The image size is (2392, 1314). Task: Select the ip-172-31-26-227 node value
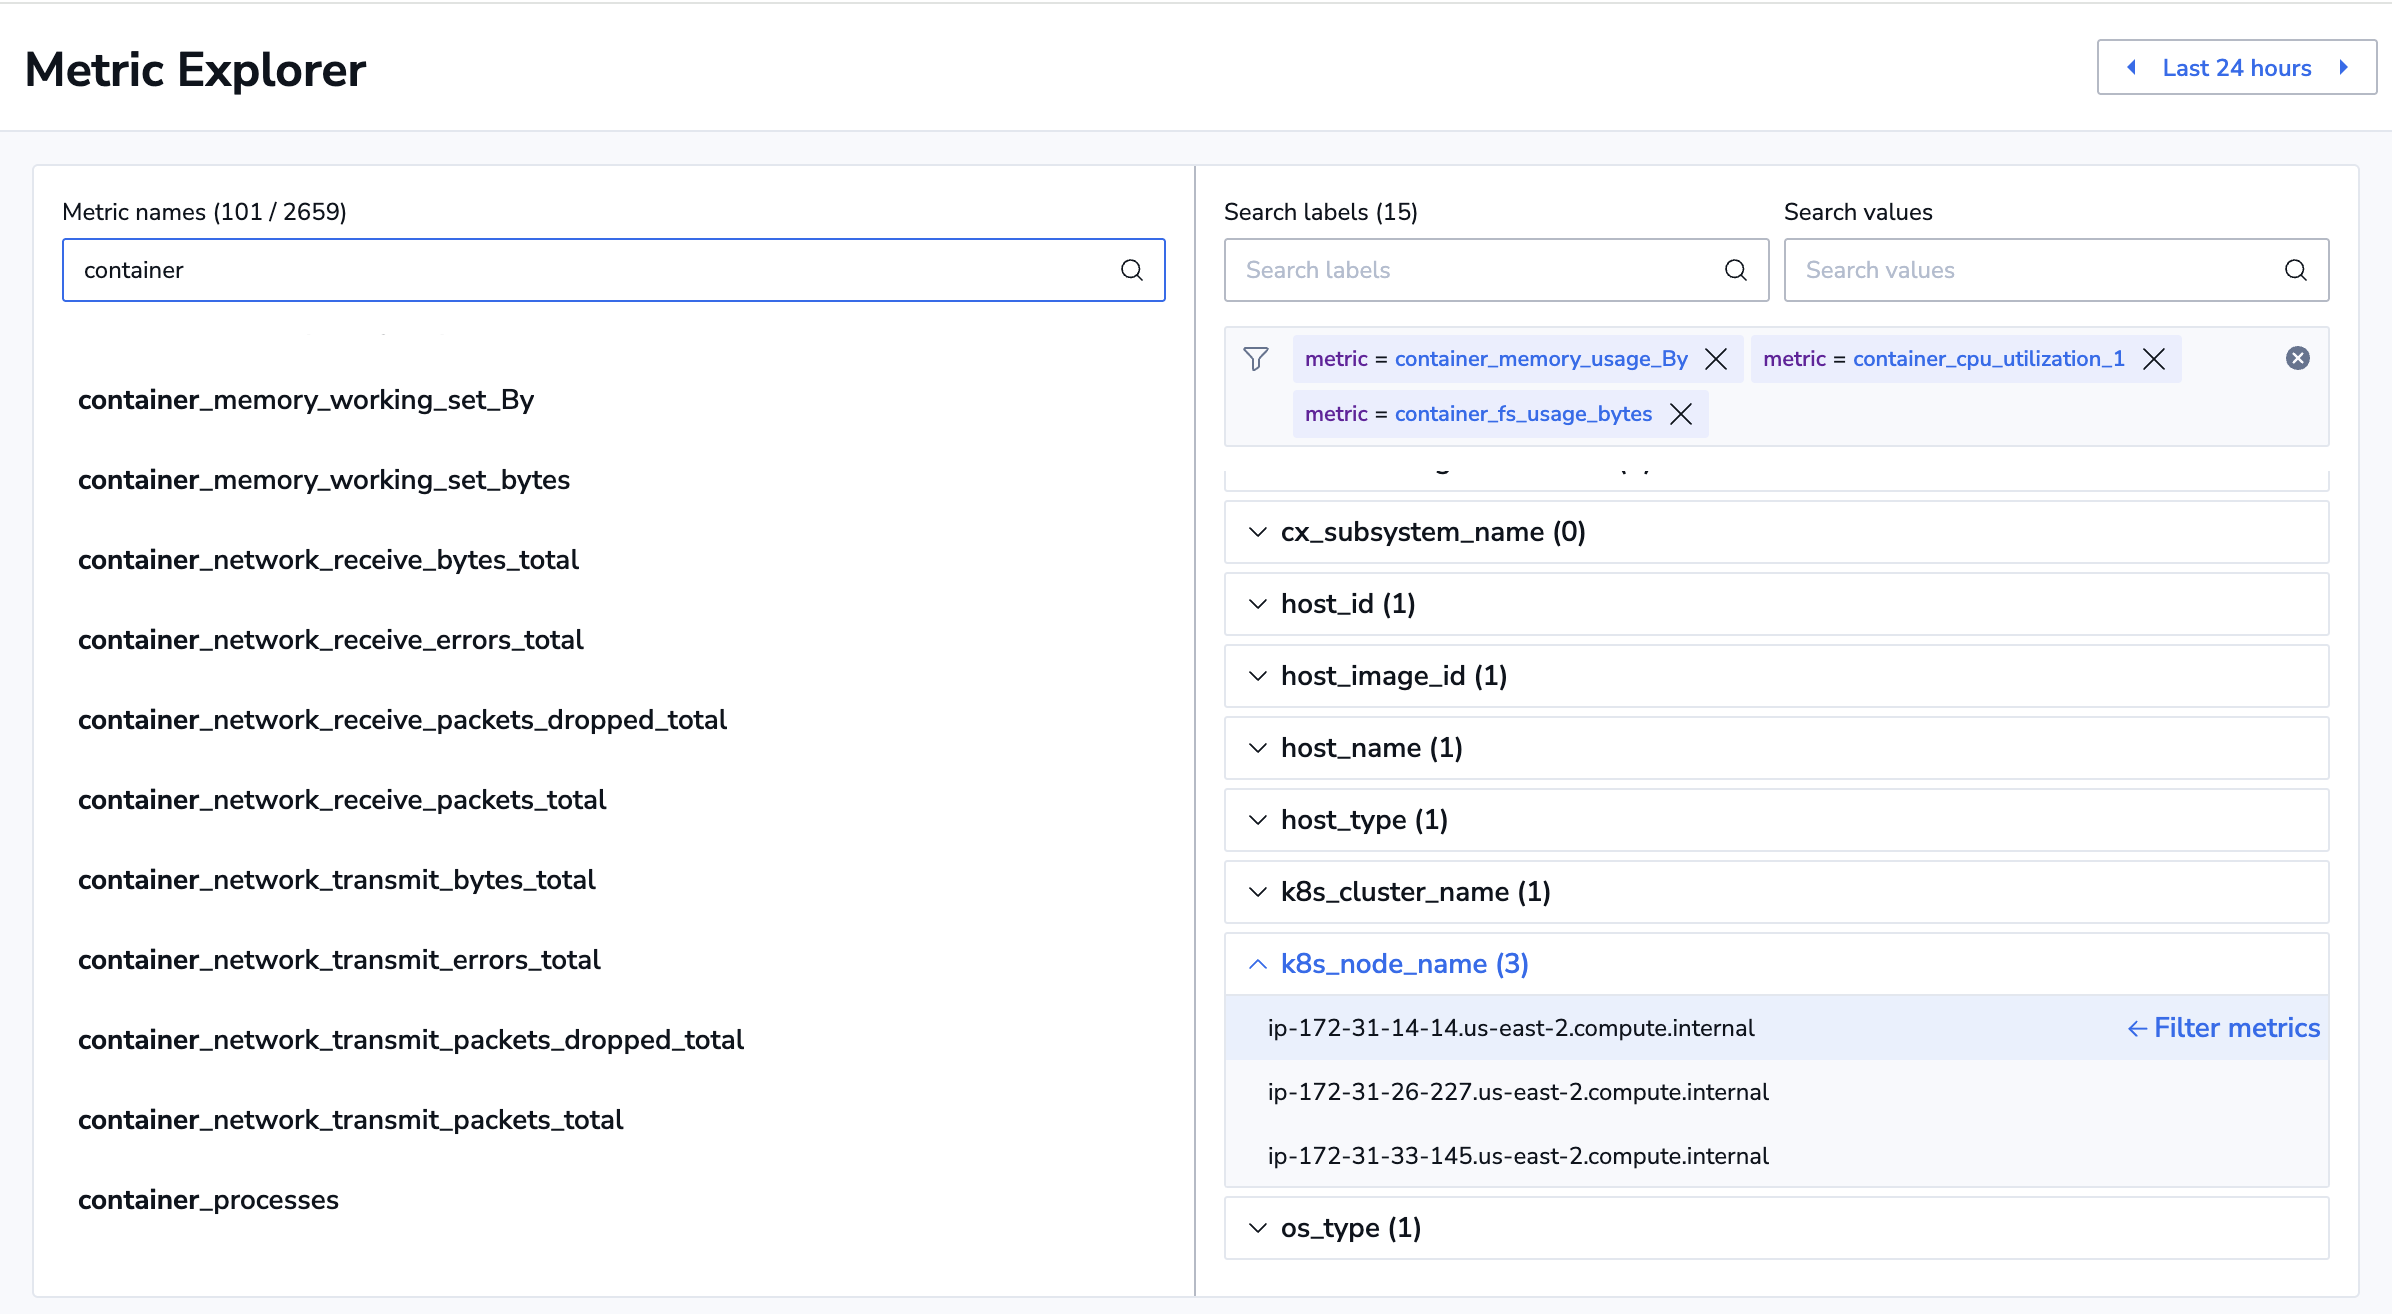pyautogui.click(x=1517, y=1092)
